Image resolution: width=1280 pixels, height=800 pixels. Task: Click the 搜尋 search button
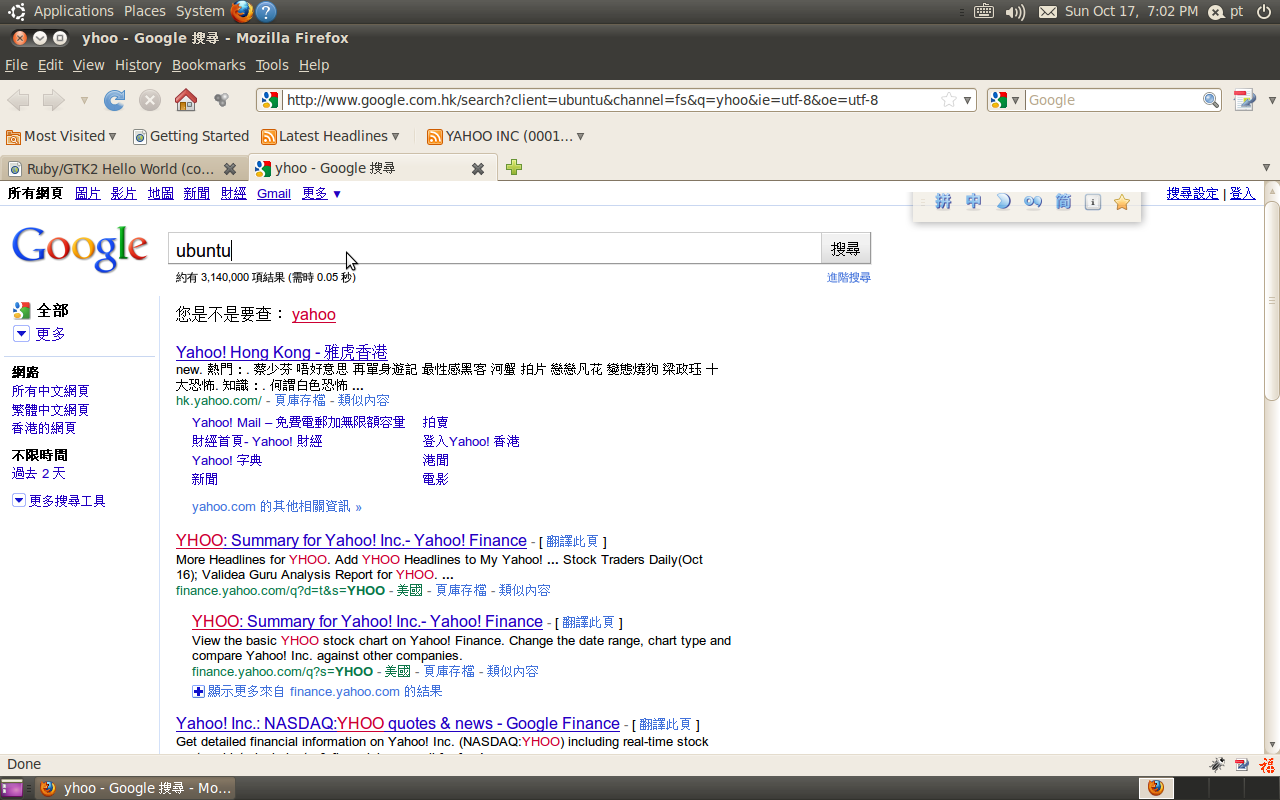(x=845, y=249)
